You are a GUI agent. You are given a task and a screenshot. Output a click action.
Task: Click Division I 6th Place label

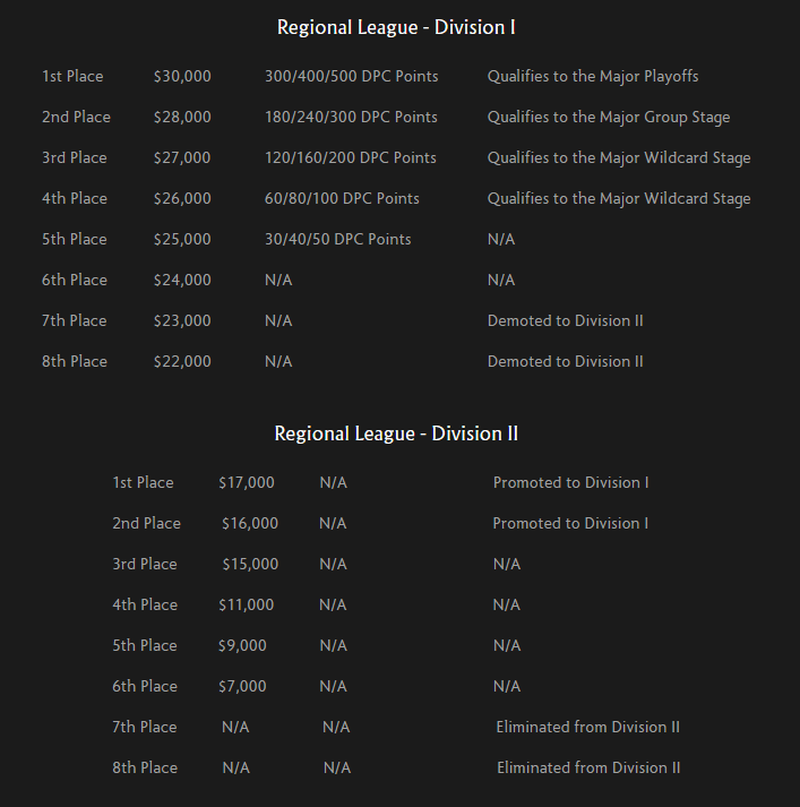pos(75,279)
